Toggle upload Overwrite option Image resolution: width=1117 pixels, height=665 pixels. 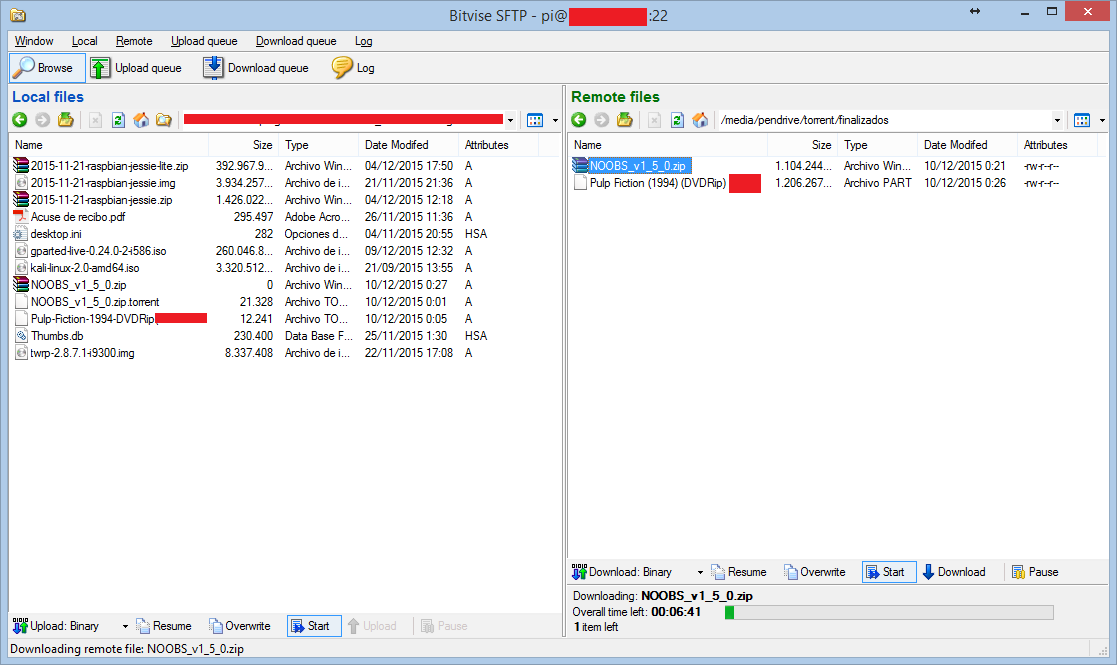click(239, 627)
